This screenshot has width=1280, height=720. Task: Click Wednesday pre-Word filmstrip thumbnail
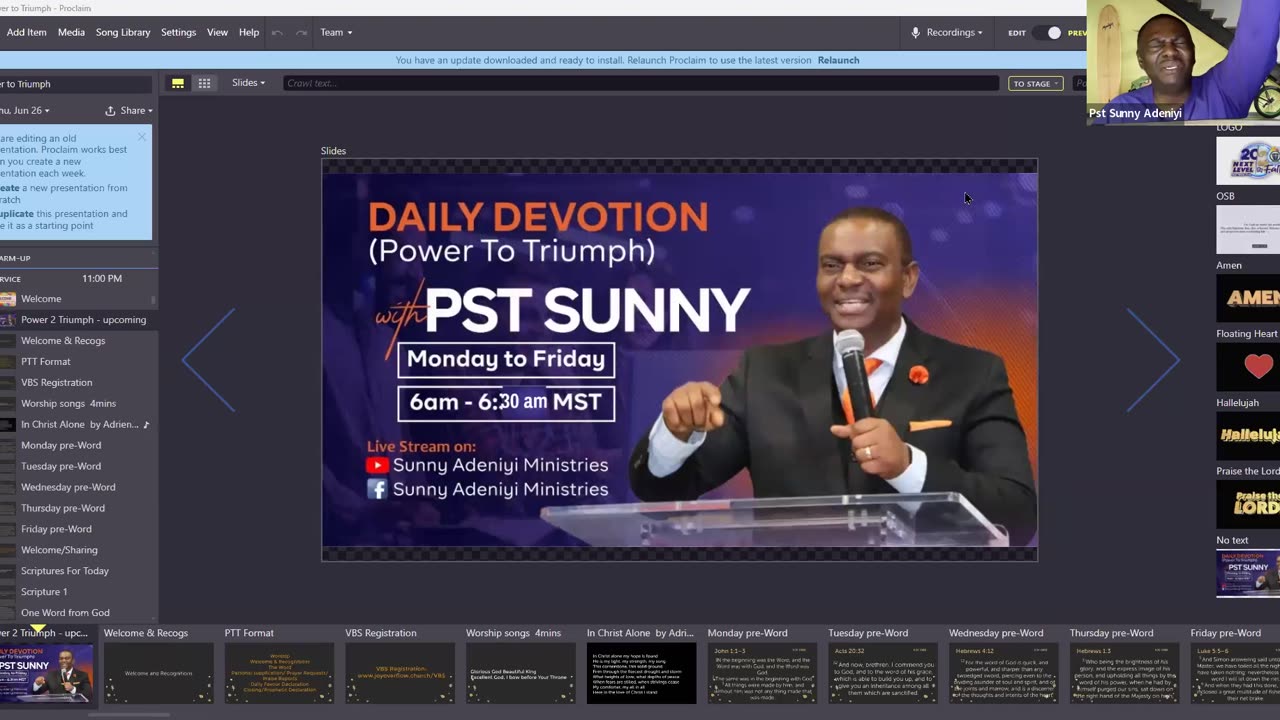pos(1003,673)
